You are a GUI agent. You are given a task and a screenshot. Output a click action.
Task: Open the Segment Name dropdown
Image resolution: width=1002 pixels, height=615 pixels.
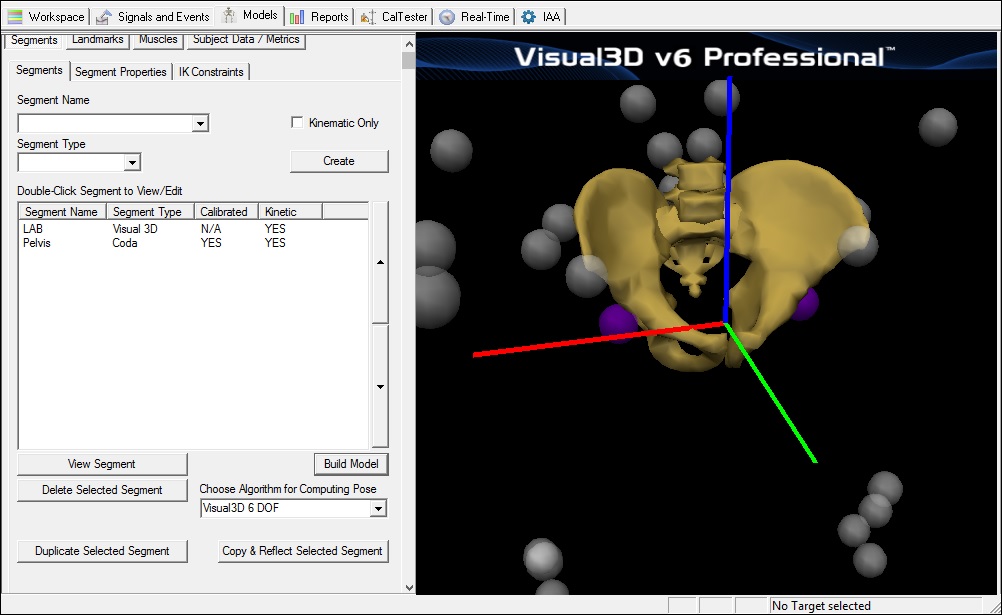point(200,124)
